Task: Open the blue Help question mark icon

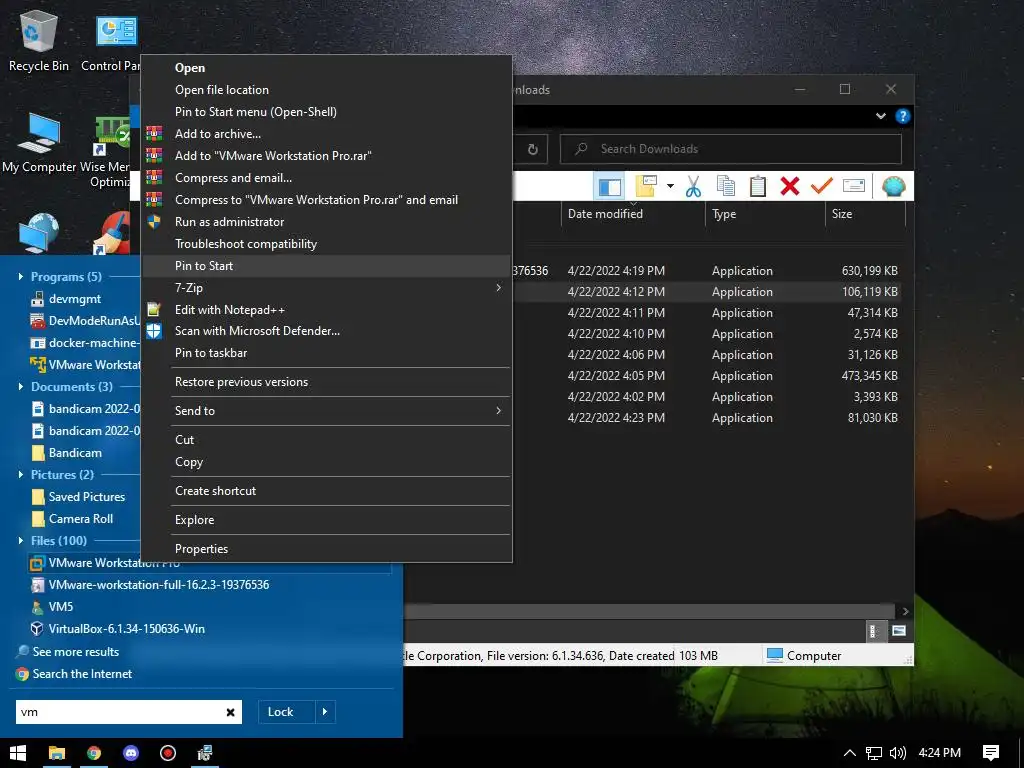Action: [903, 116]
